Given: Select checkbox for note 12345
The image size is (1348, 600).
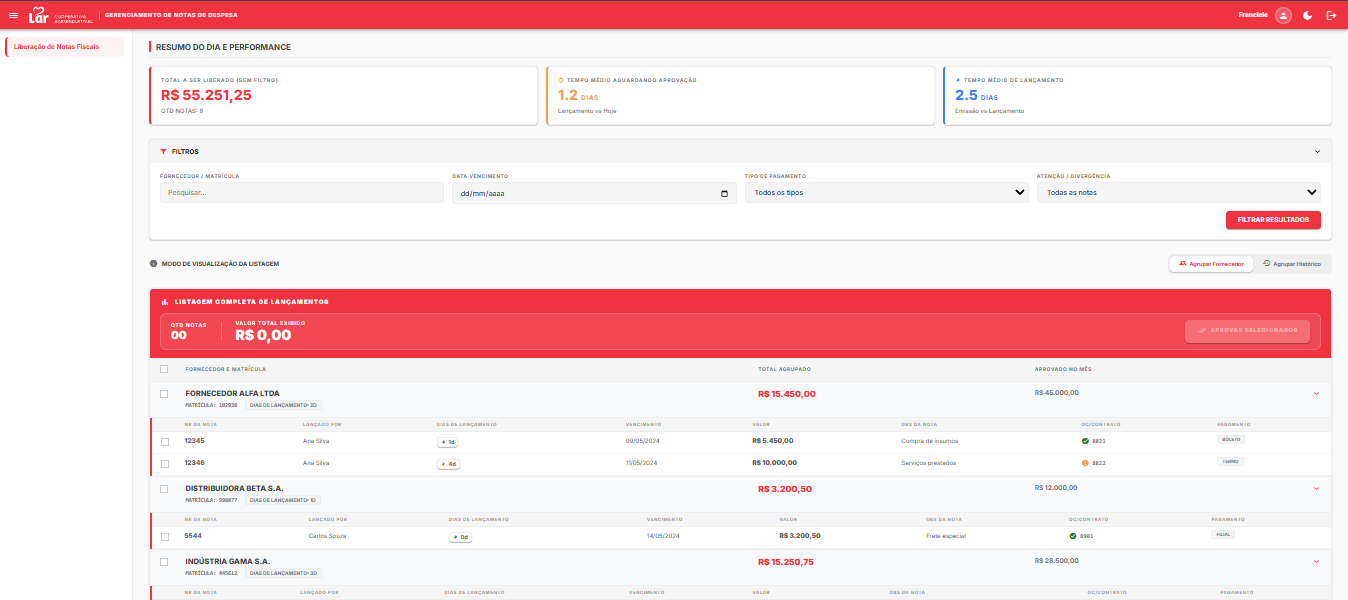Looking at the screenshot, I should tap(165, 442).
